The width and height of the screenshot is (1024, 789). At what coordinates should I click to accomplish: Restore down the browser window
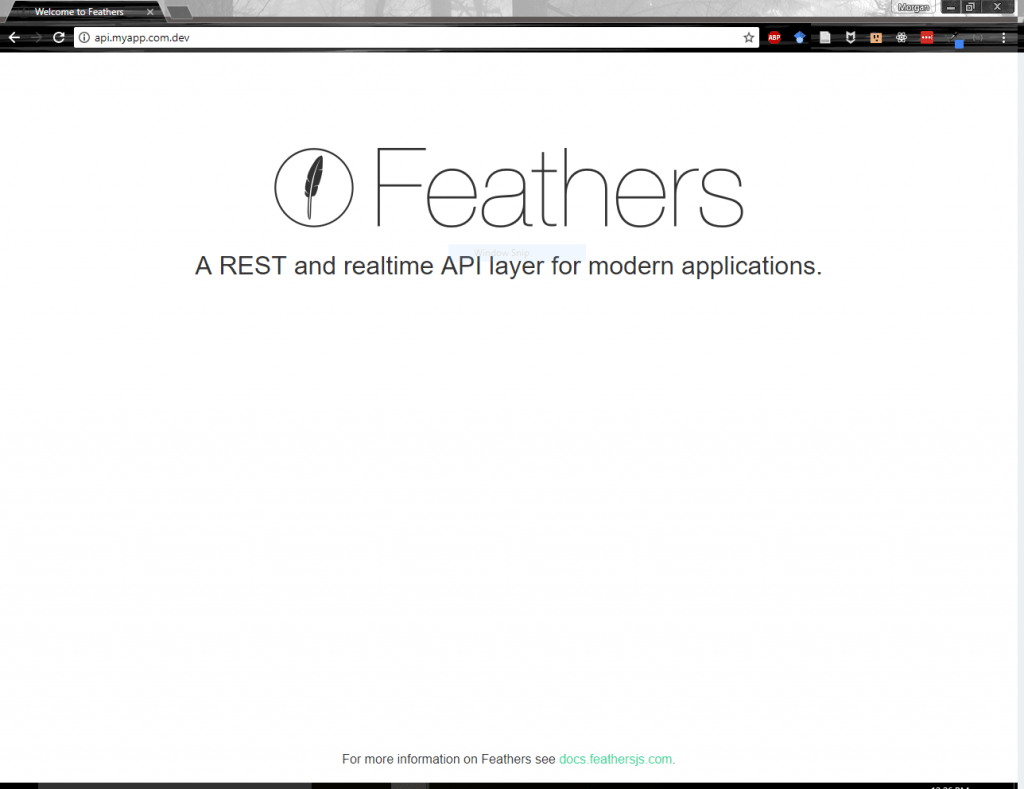coord(970,7)
